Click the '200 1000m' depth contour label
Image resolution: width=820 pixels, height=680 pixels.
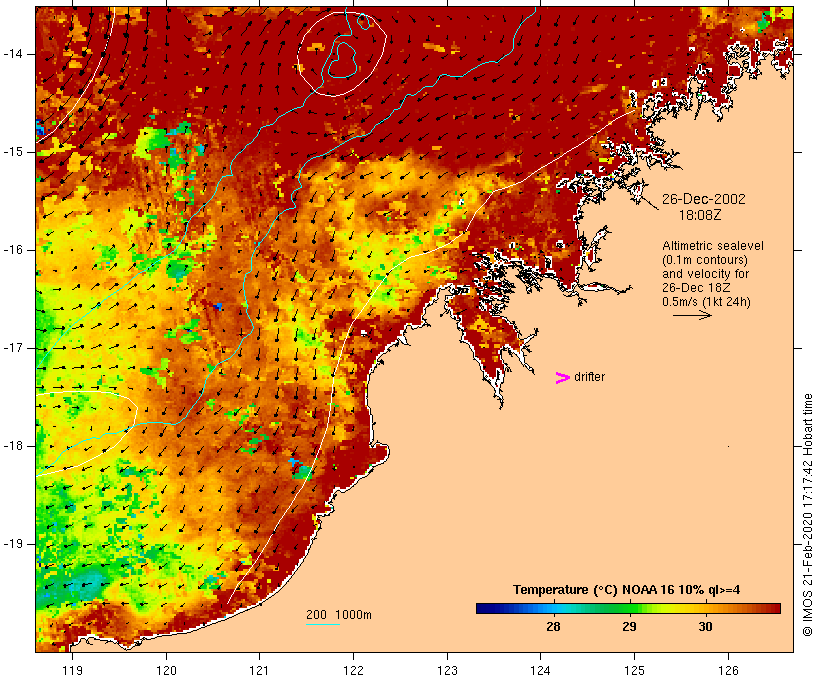(x=339, y=615)
